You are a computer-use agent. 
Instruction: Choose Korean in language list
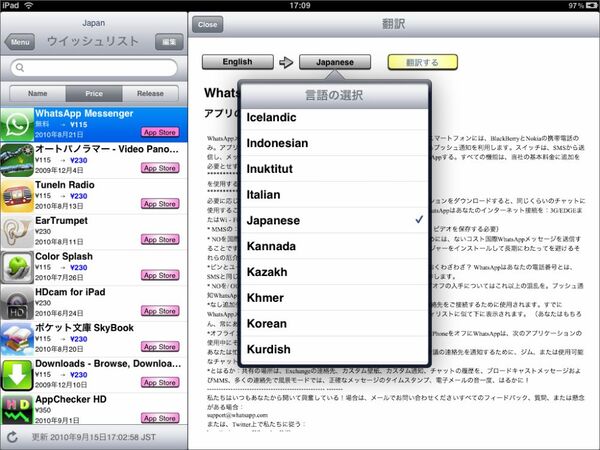coord(334,324)
